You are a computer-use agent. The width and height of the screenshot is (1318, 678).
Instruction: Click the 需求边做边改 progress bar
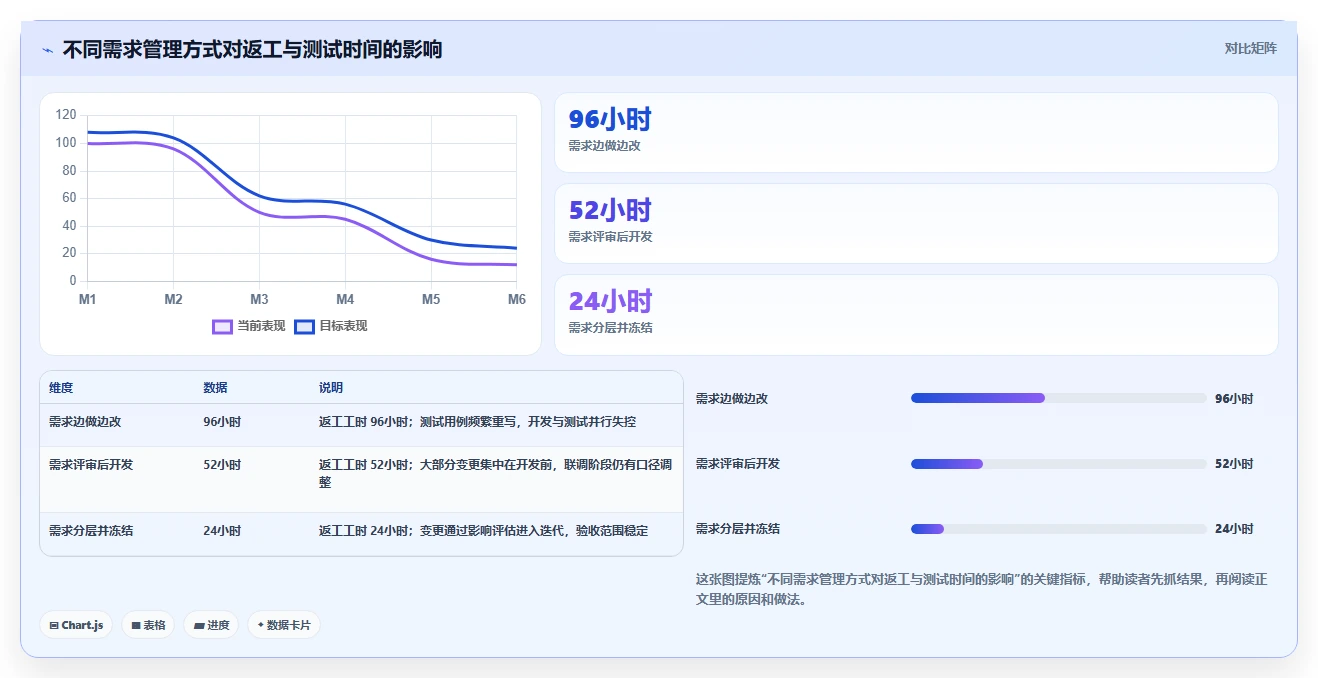click(1059, 398)
